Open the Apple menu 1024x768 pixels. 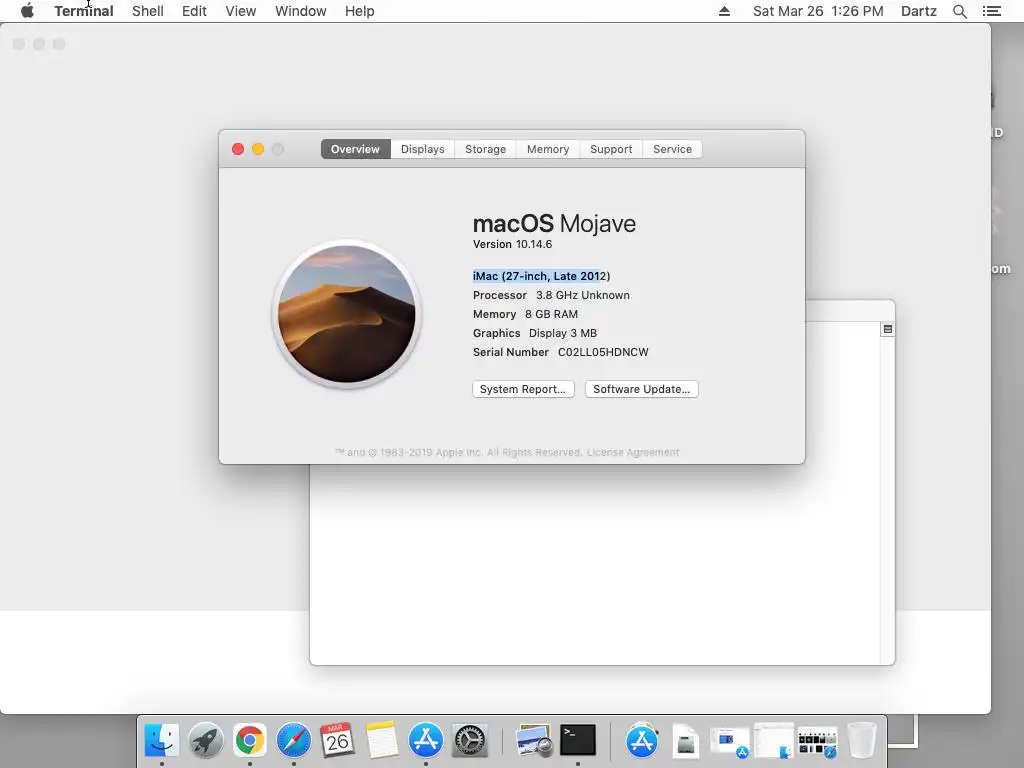[27, 11]
